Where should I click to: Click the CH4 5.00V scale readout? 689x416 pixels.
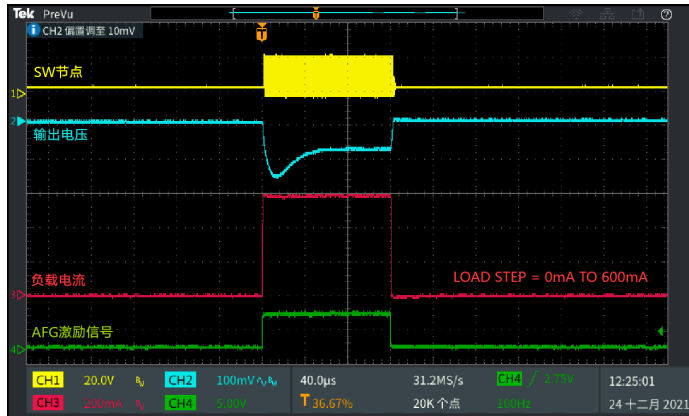pos(232,403)
